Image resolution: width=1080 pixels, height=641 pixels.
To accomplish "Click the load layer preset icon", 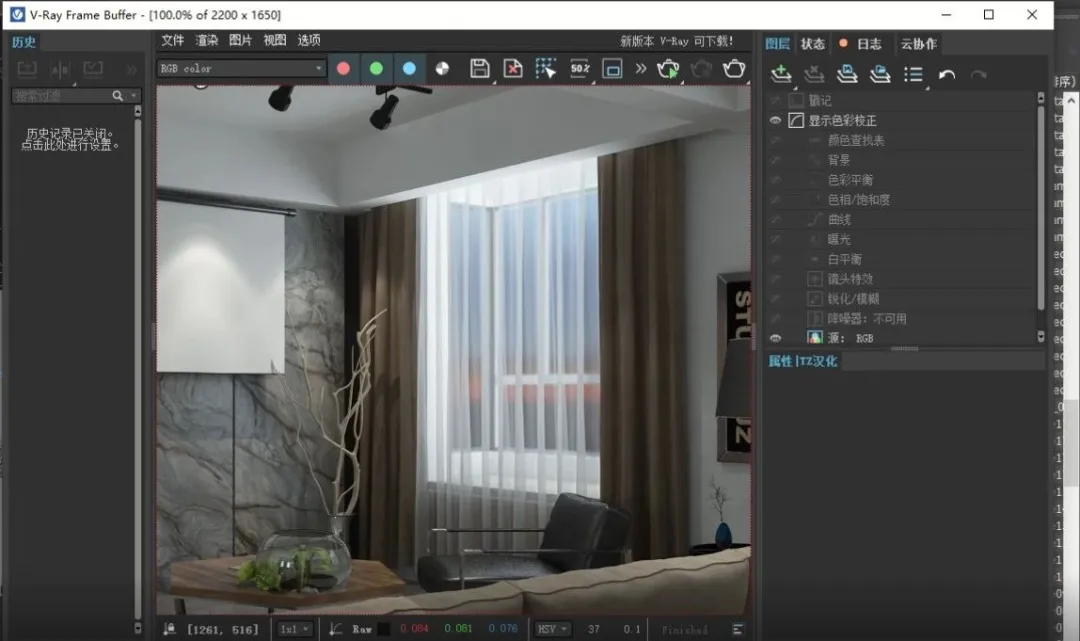I will point(880,74).
